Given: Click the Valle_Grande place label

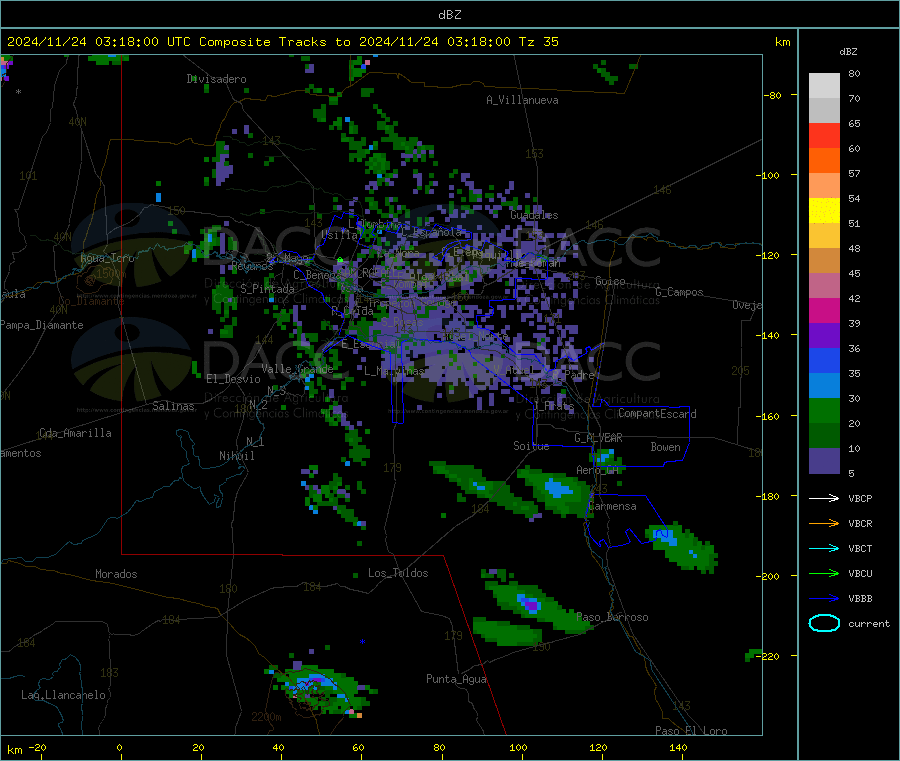Looking at the screenshot, I should [x=297, y=369].
